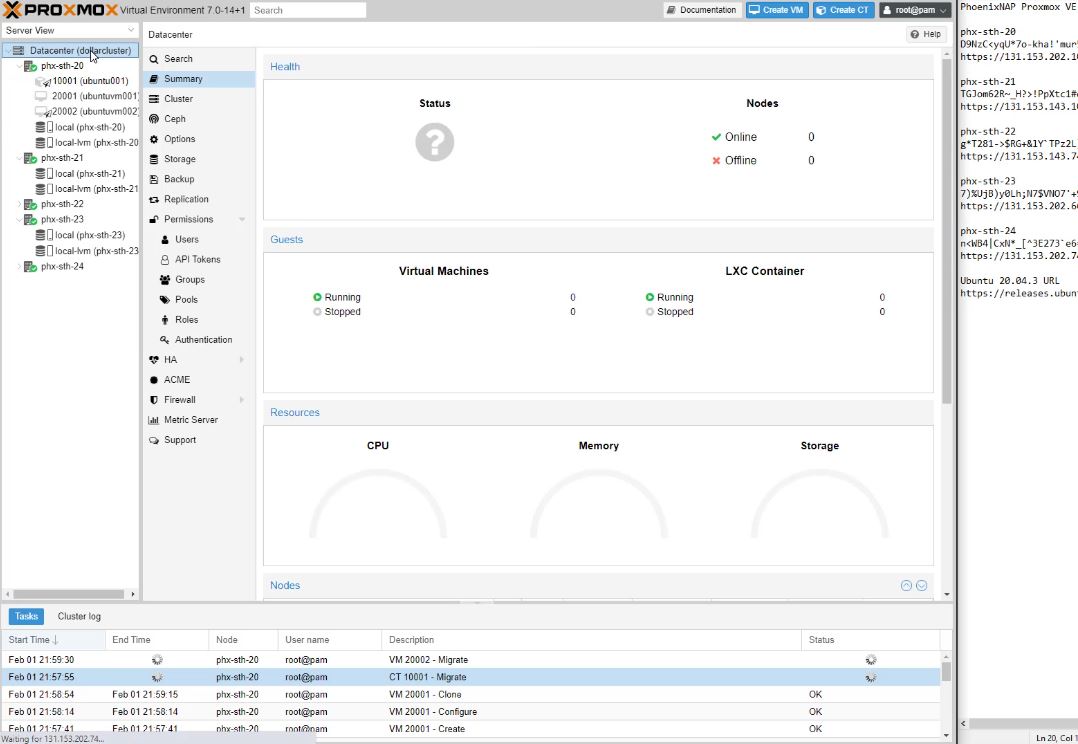1078x744 pixels.
Task: Select the Replication icon
Action: (154, 199)
